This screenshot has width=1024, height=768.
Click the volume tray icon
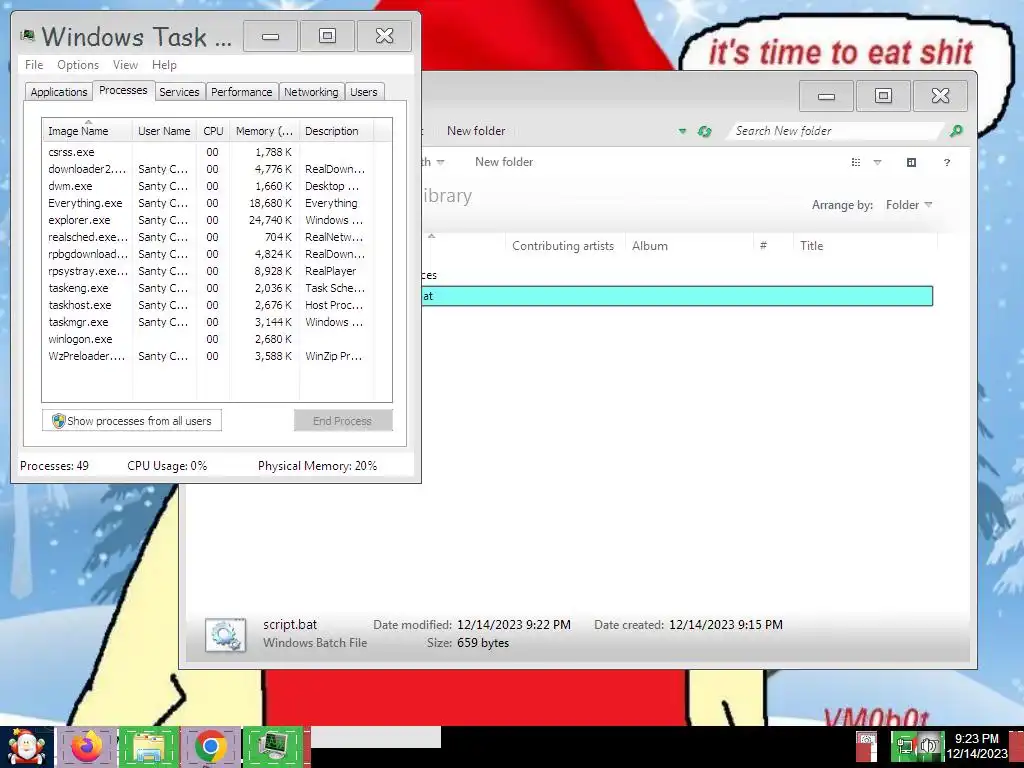pos(929,746)
